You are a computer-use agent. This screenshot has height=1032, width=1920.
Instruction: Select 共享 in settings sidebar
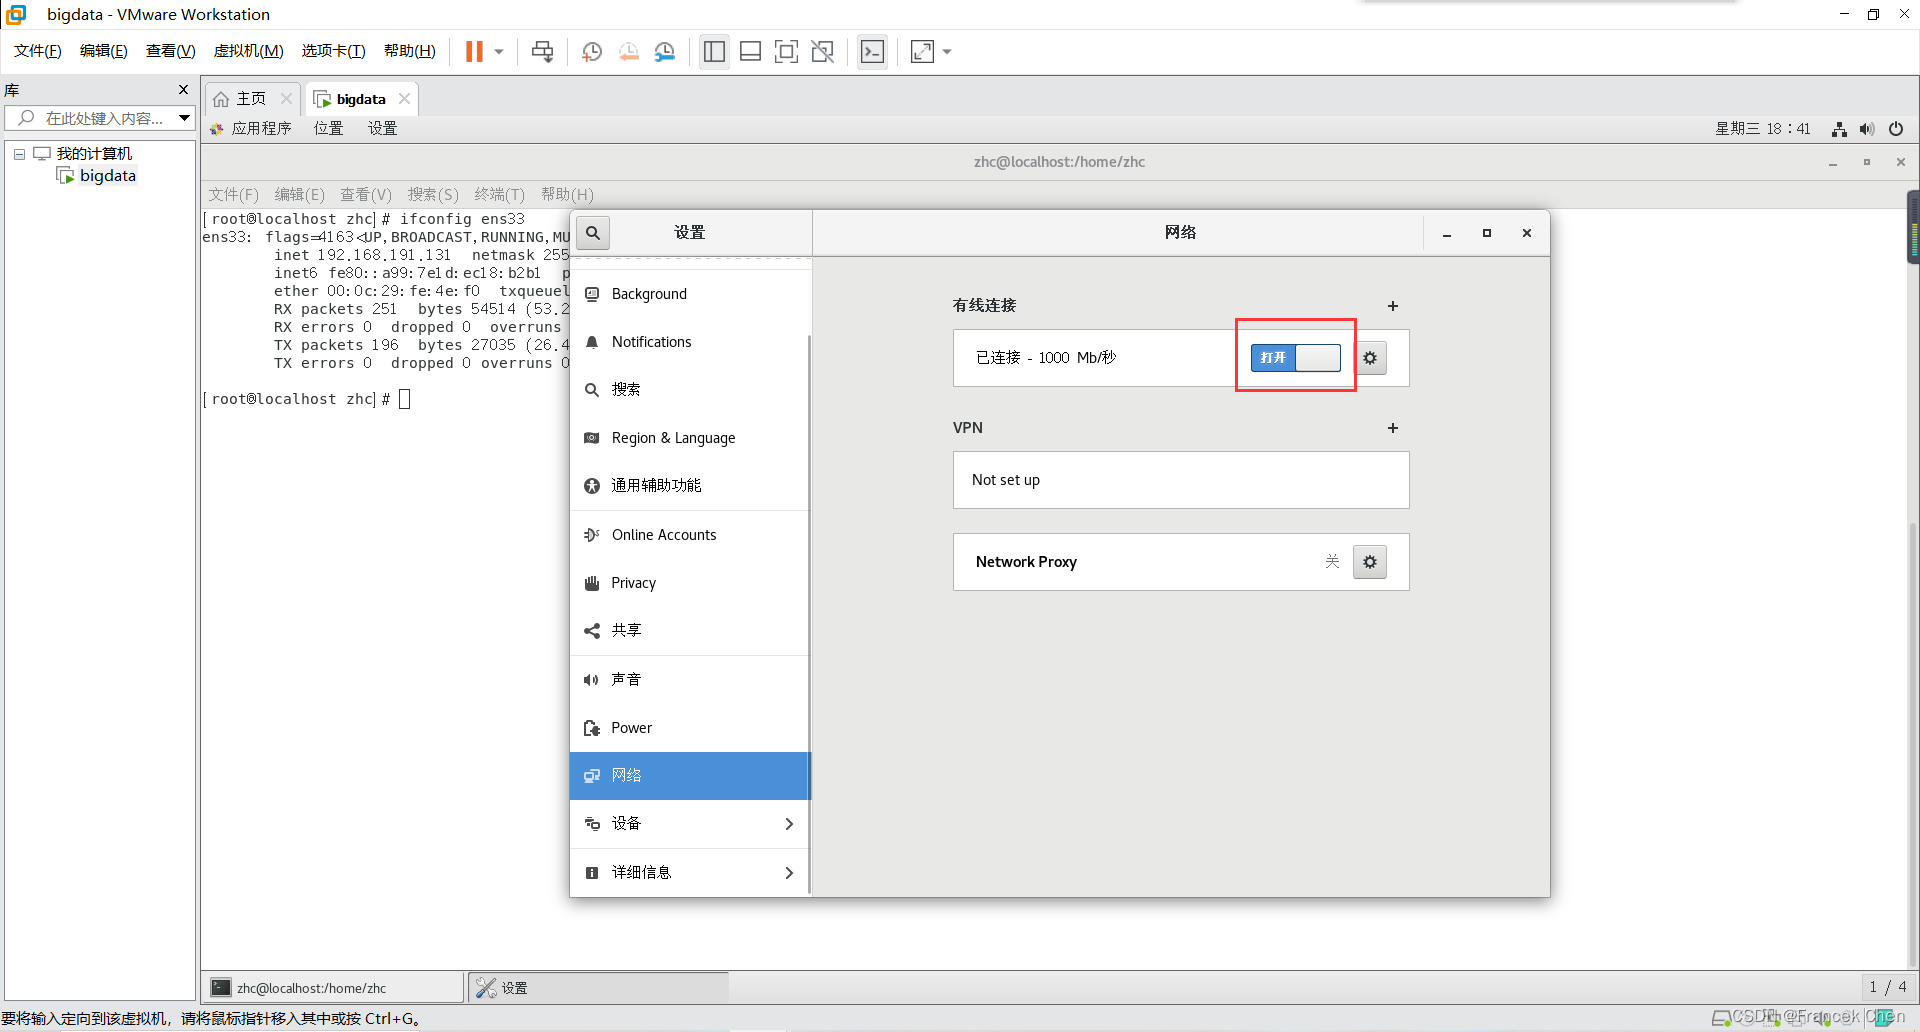690,631
